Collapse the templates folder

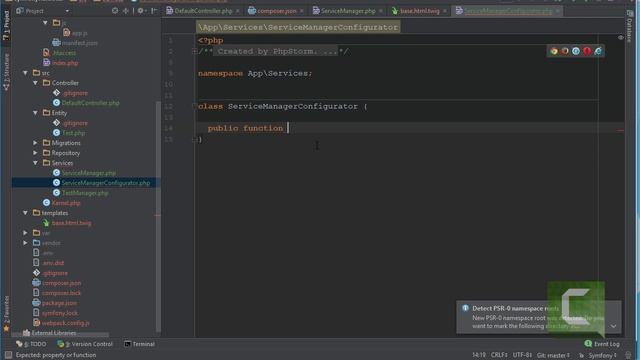pyautogui.click(x=25, y=213)
